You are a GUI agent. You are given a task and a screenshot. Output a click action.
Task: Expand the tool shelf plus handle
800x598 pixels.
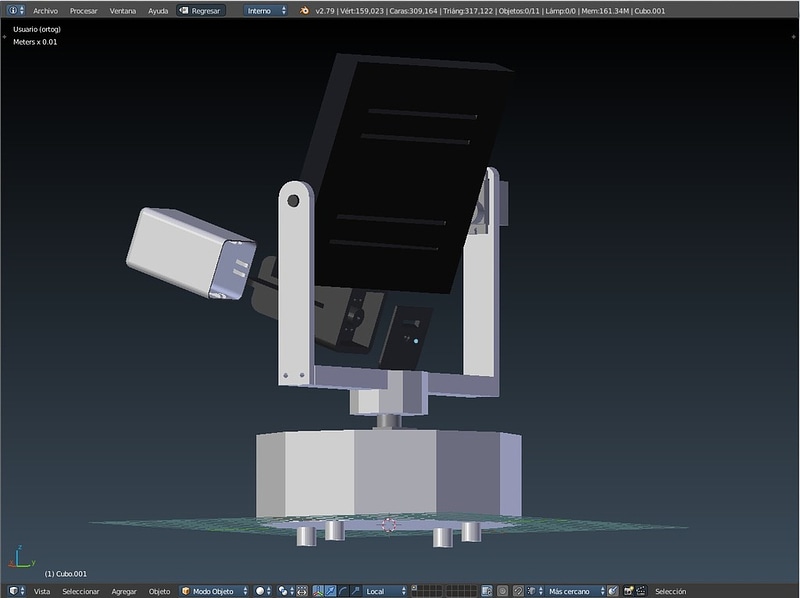pyautogui.click(x=4, y=37)
